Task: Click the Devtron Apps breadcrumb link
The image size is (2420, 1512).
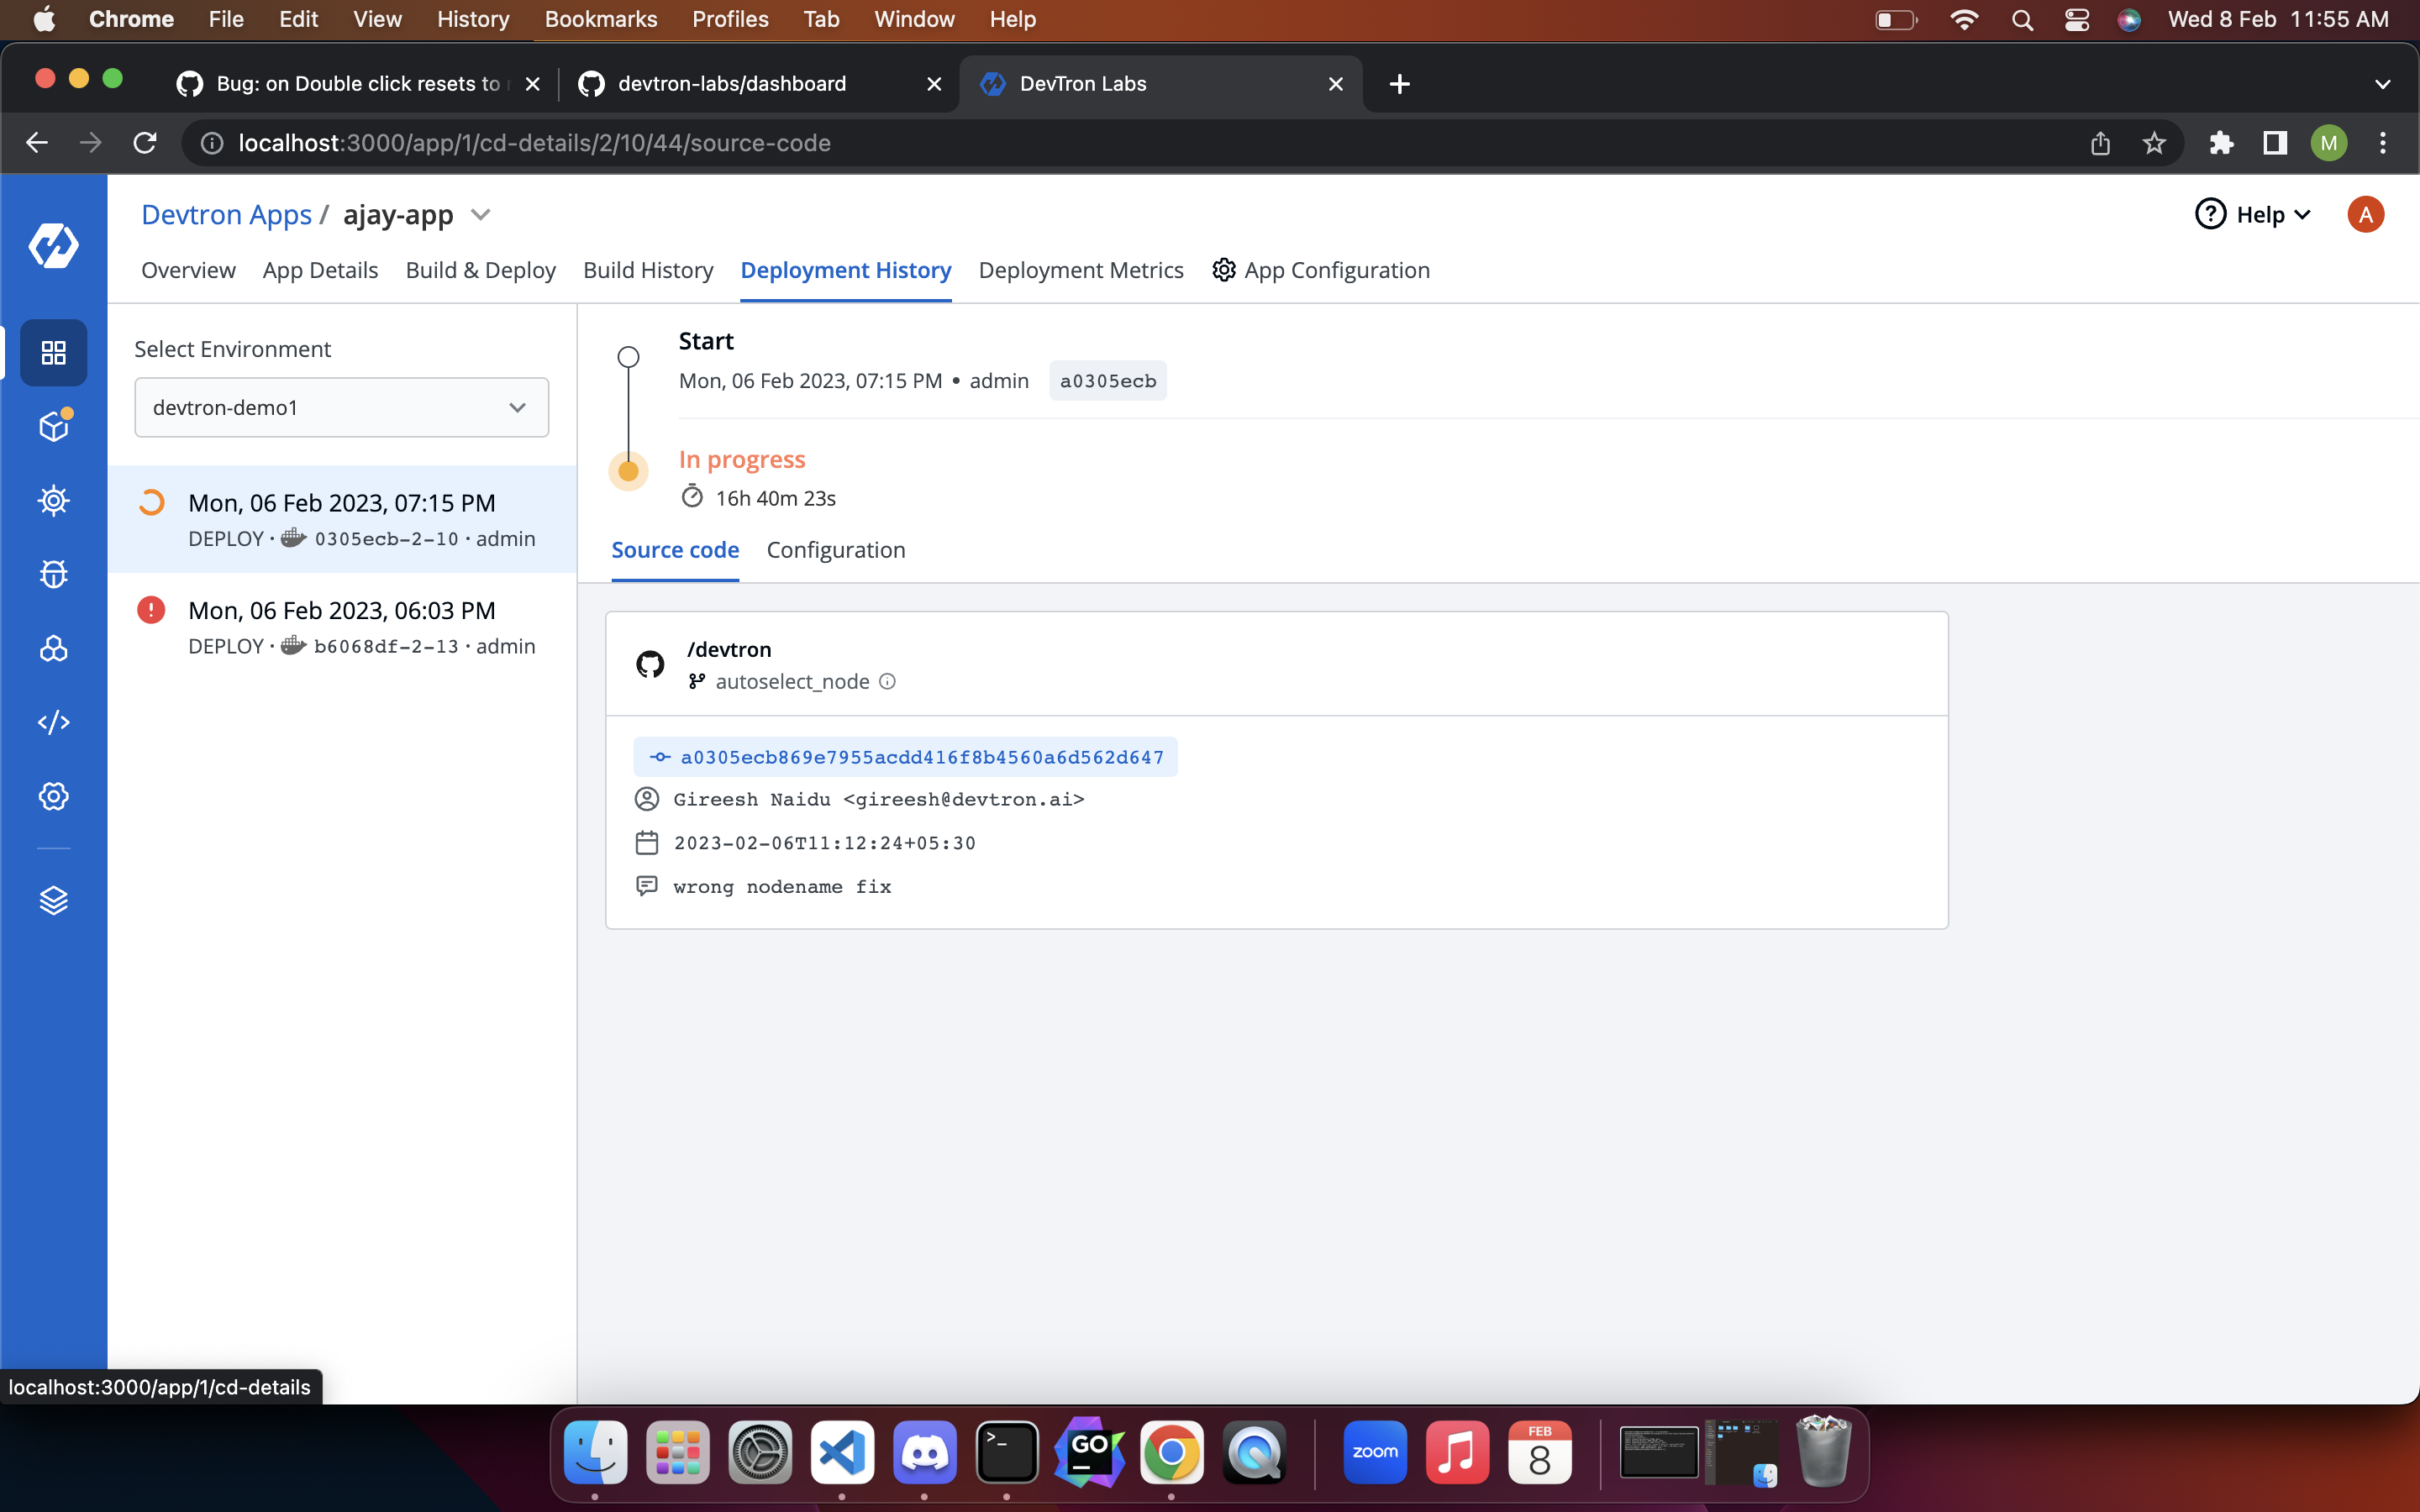Action: [226, 215]
